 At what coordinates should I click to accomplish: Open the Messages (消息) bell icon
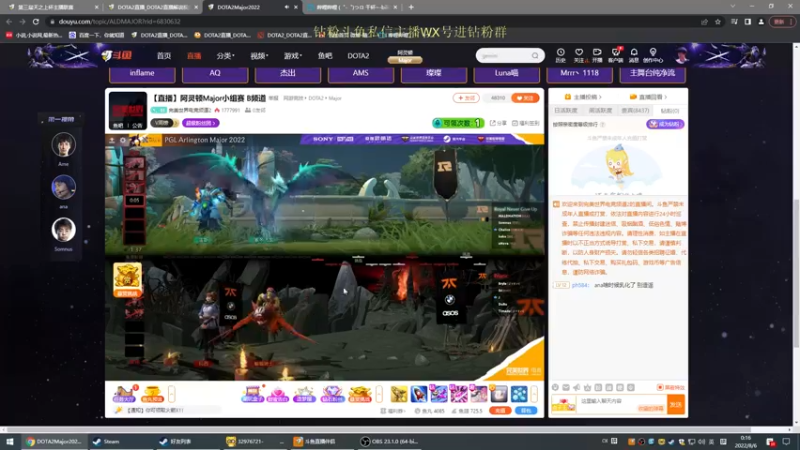(634, 55)
